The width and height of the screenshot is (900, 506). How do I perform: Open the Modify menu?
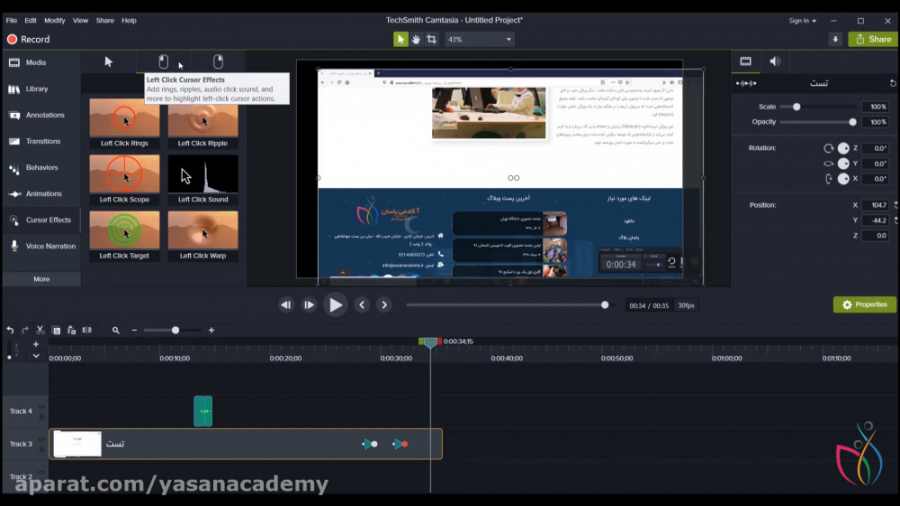click(55, 20)
